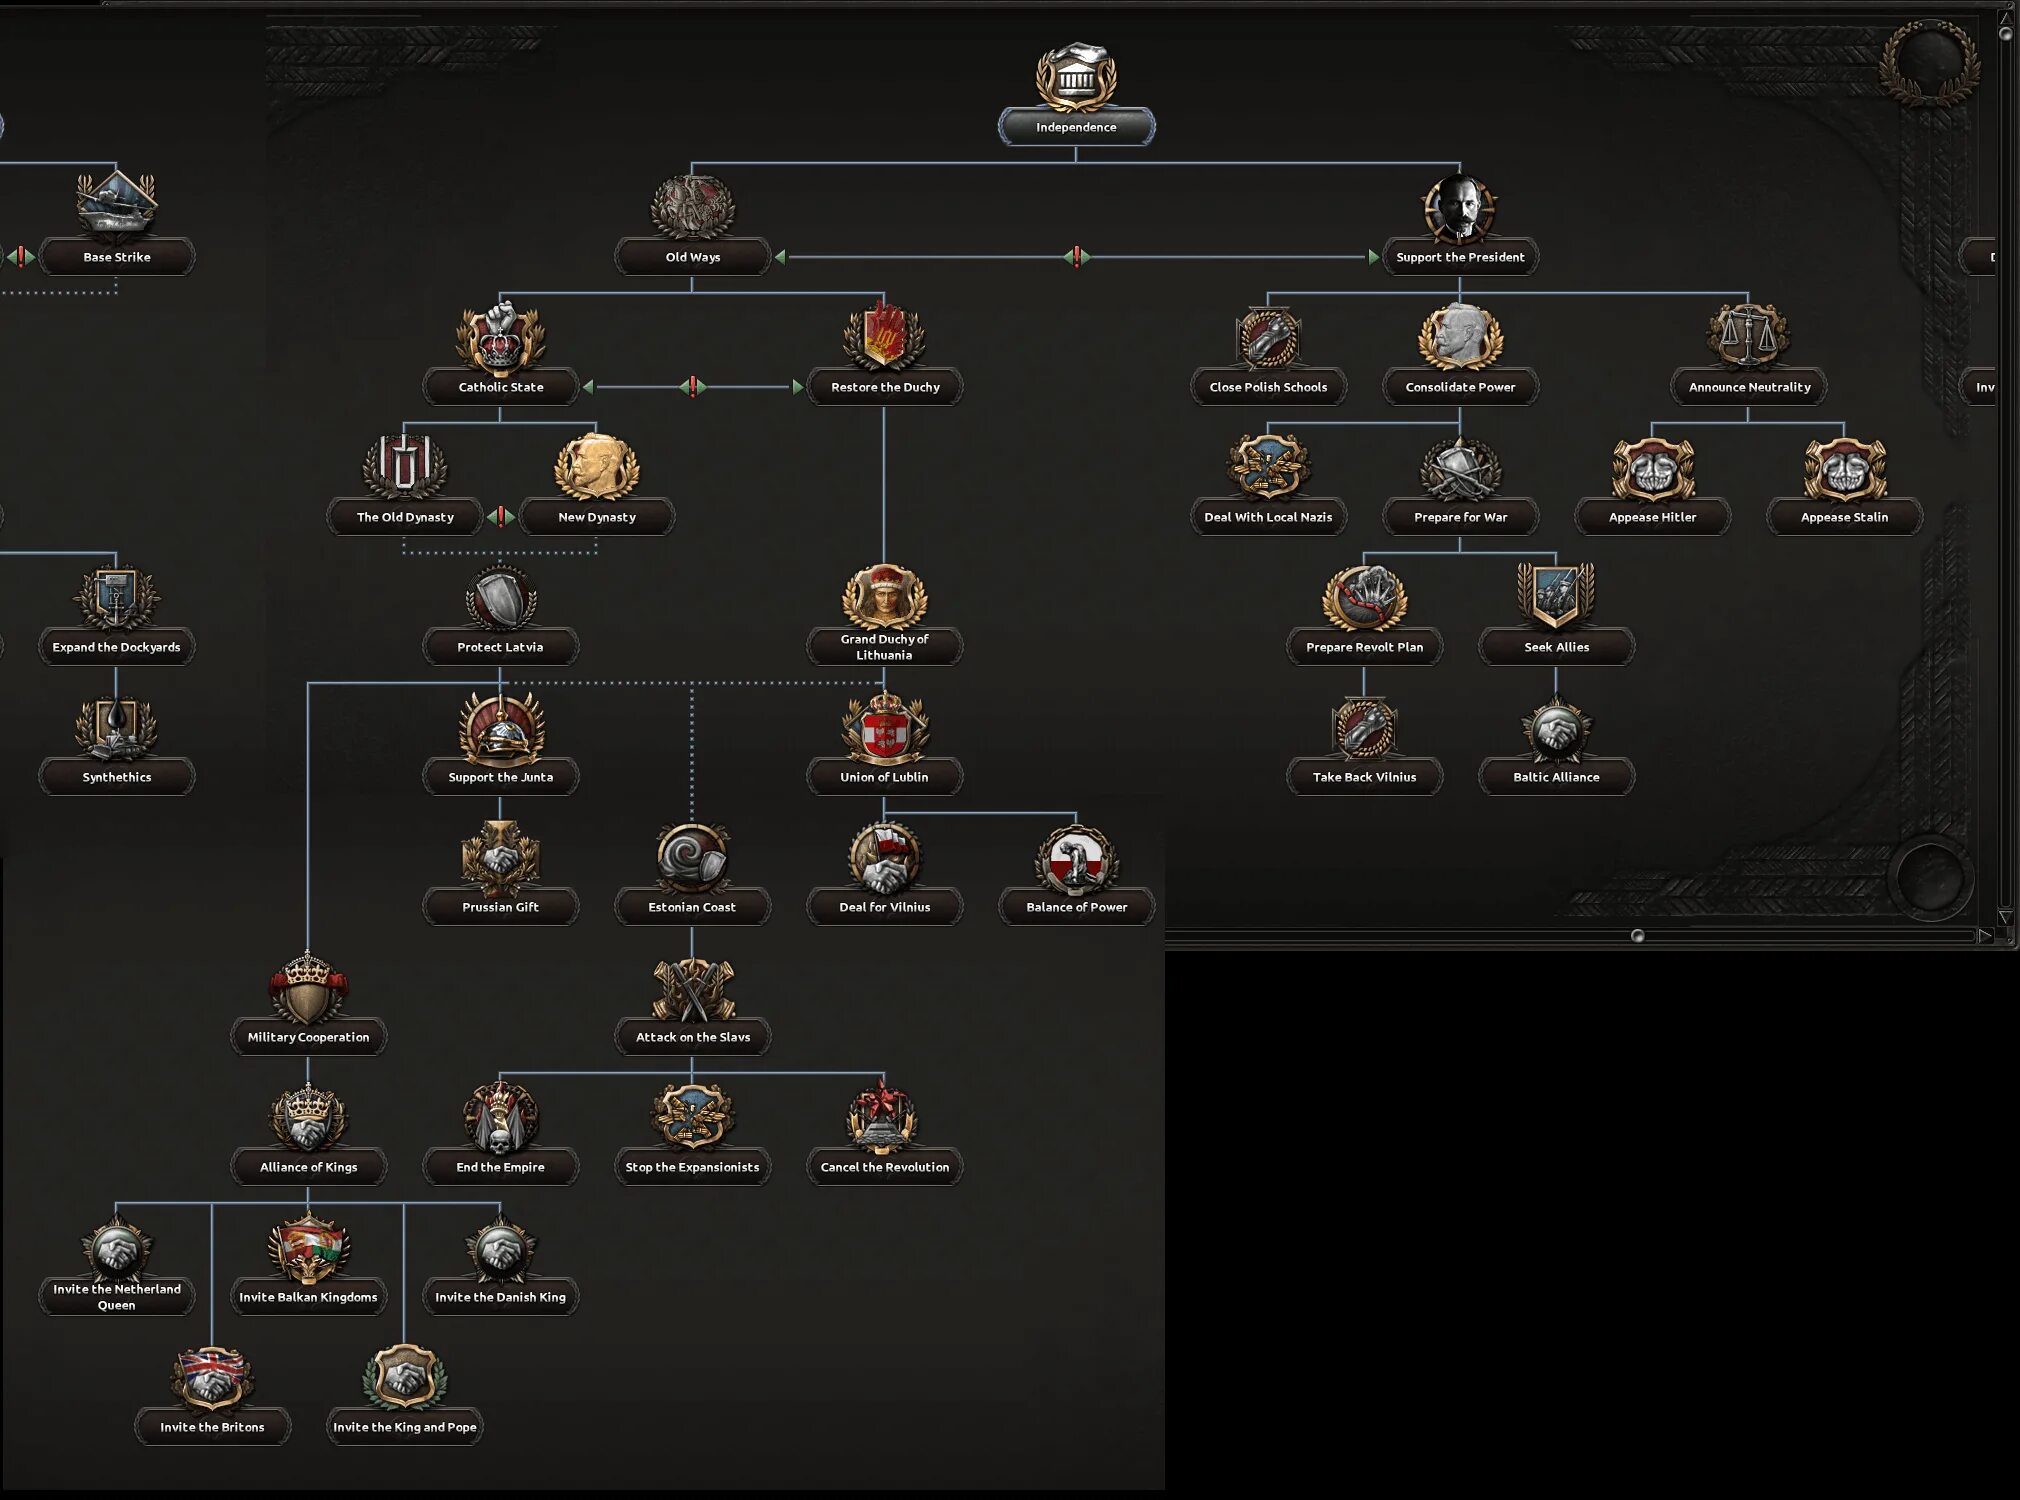Image resolution: width=2020 pixels, height=1500 pixels.
Task: Click the Take Back Vilnius label
Action: [1364, 777]
